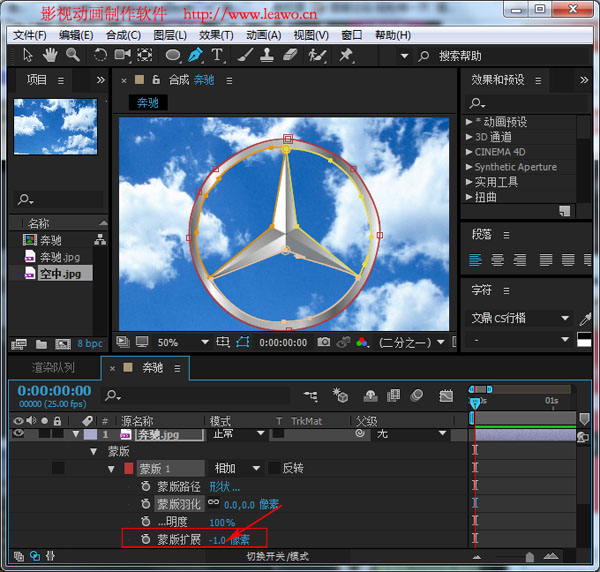Expand the 3D 通道 effects category
The height and width of the screenshot is (572, 600).
468,137
